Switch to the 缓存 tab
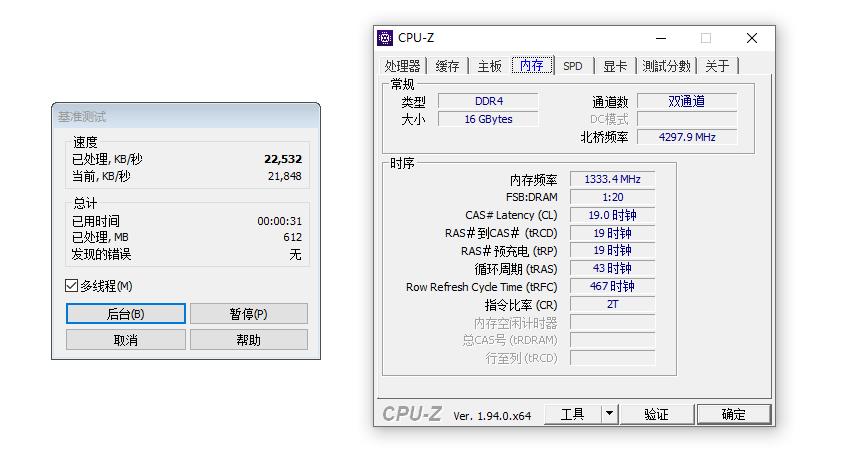Screen dimensions: 852x454 pyautogui.click(x=448, y=66)
